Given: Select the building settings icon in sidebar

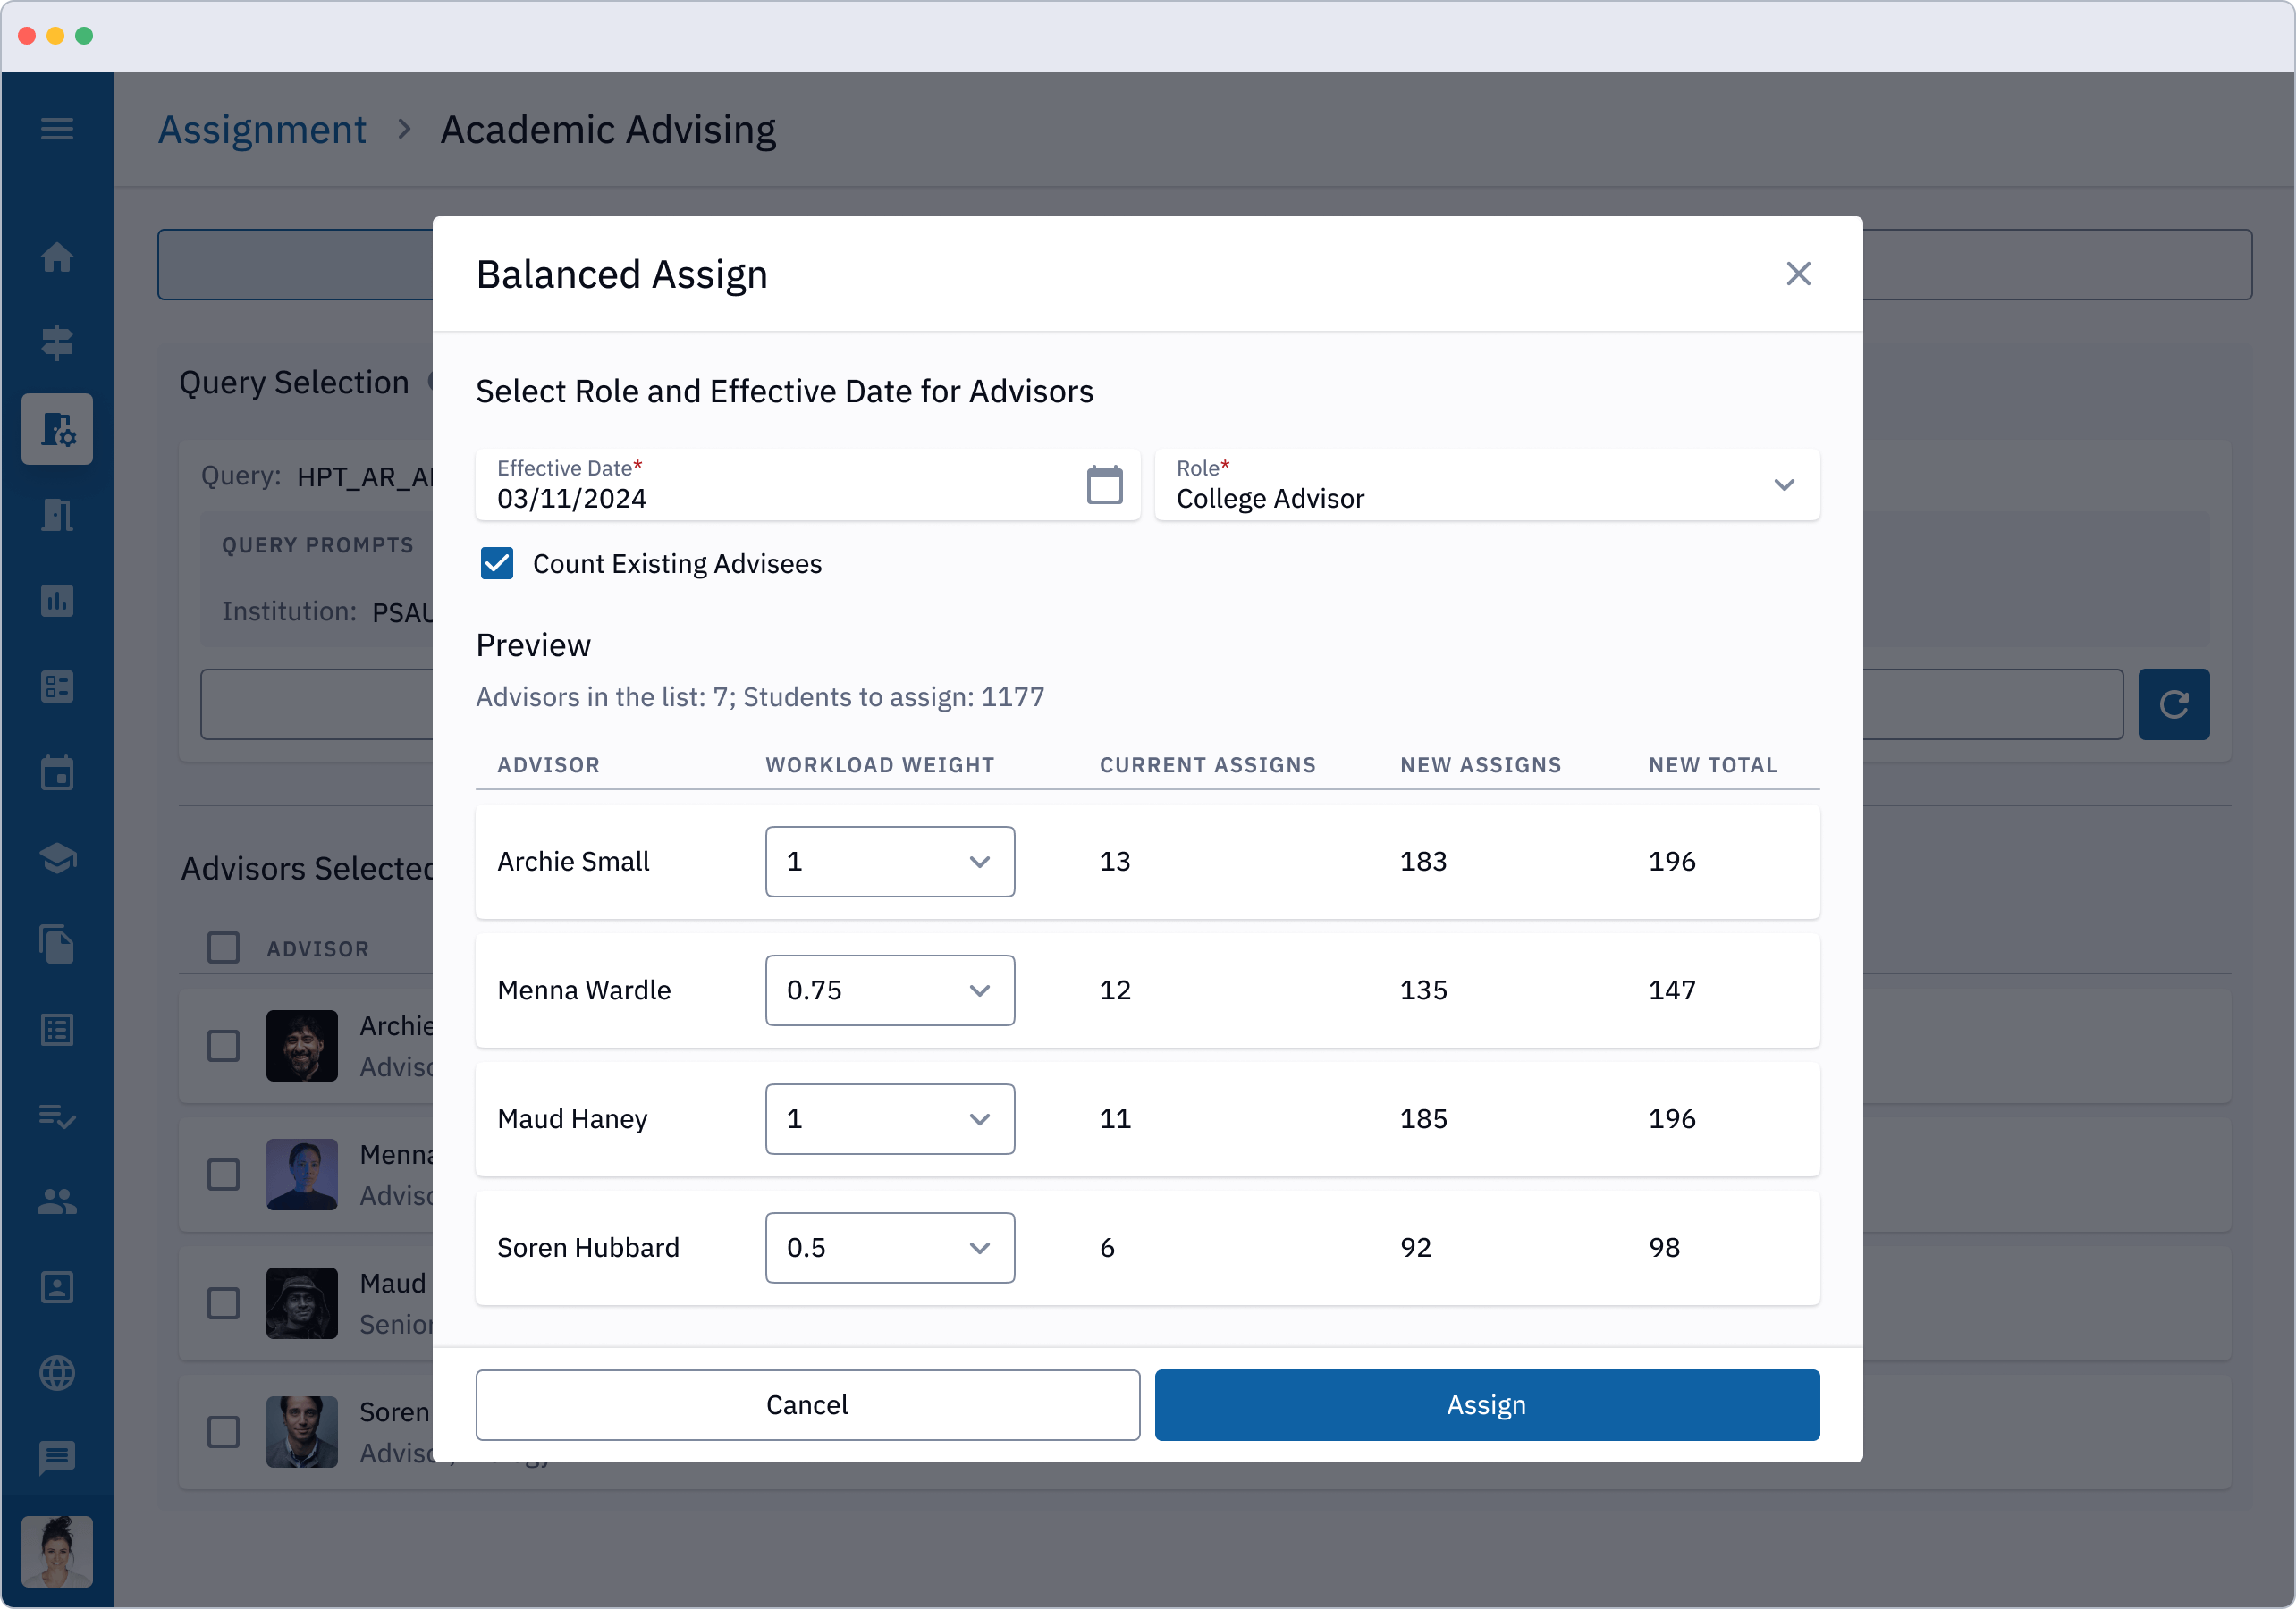Looking at the screenshot, I should 57,429.
